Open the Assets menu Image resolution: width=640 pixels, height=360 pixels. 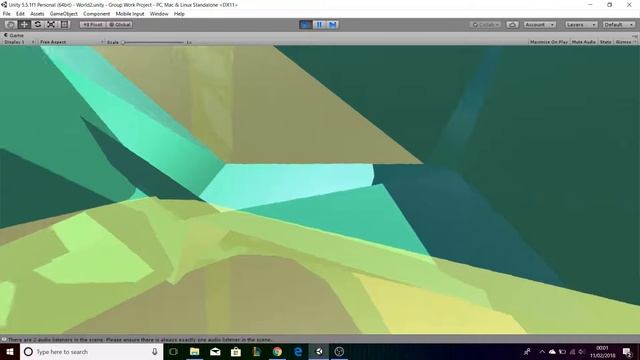pos(37,14)
